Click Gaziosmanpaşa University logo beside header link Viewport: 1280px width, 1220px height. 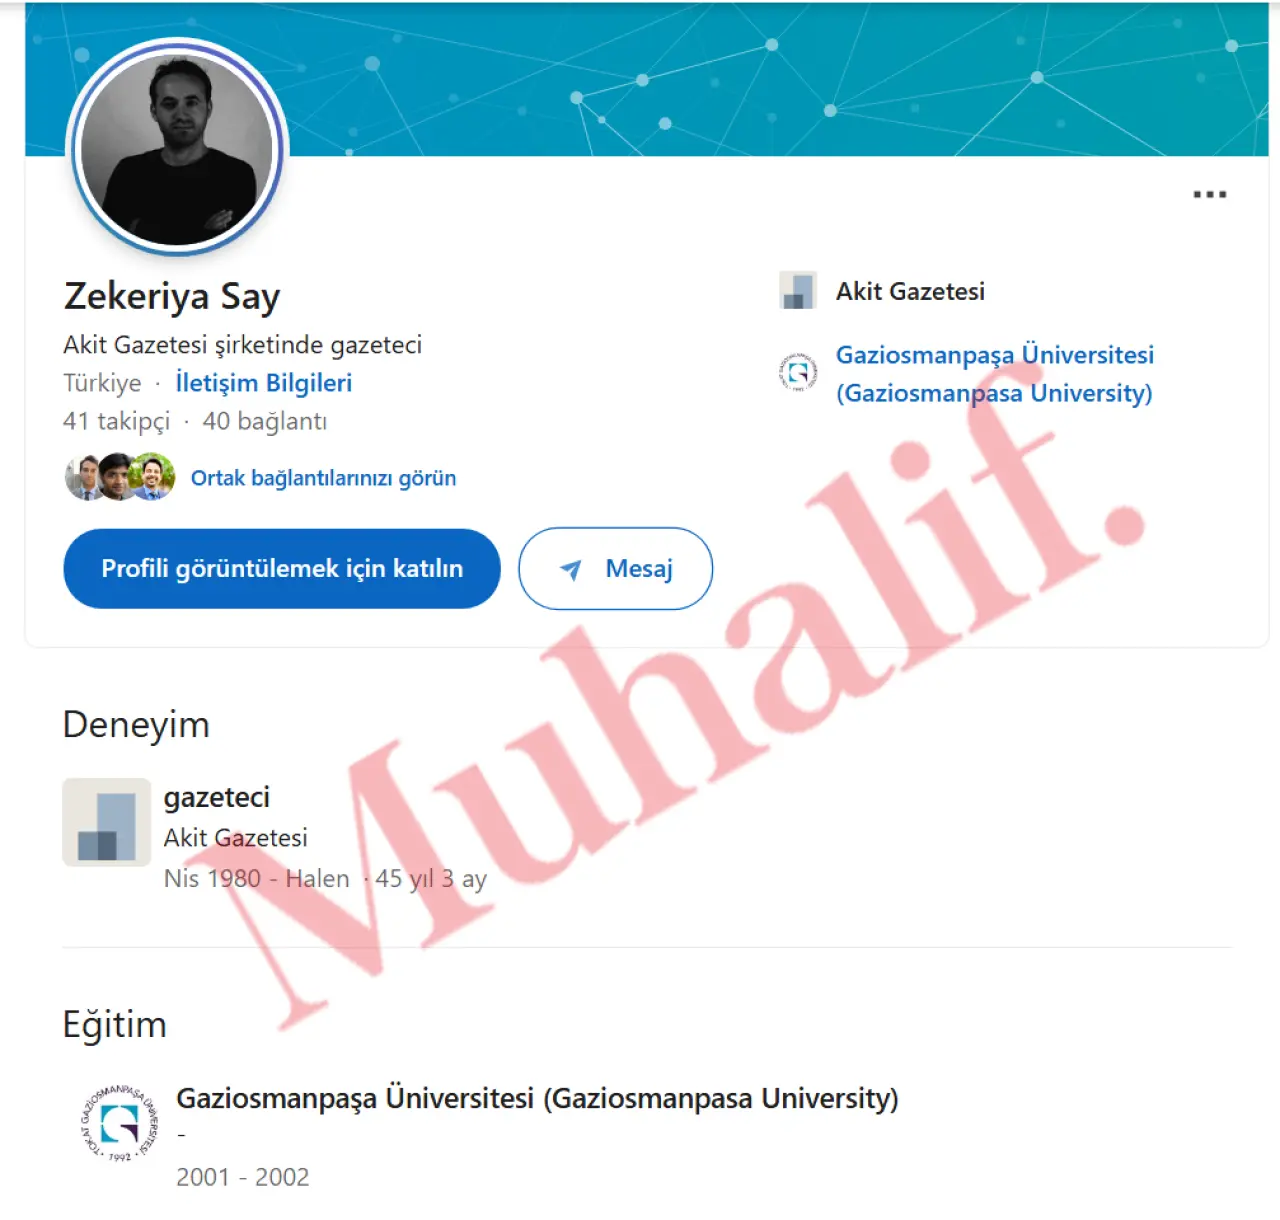tap(798, 372)
